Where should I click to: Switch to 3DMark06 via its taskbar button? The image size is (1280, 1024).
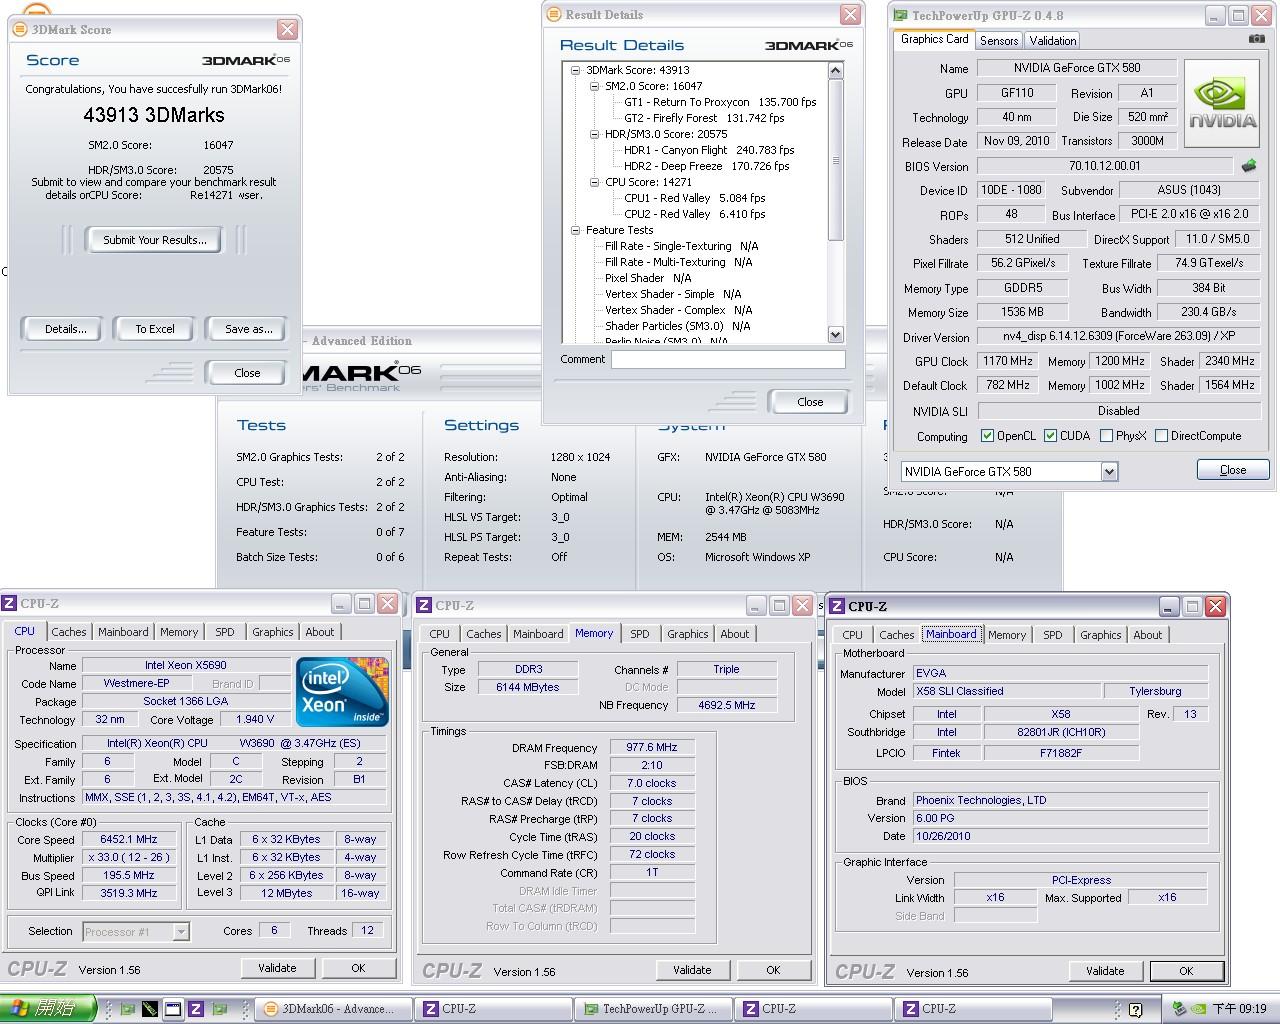[332, 1009]
